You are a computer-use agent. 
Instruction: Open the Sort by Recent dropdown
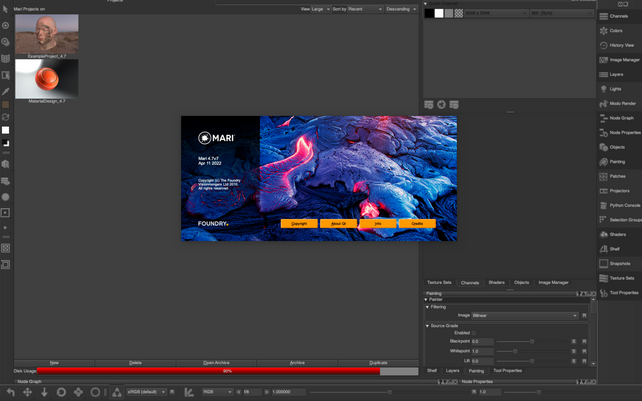coord(360,9)
